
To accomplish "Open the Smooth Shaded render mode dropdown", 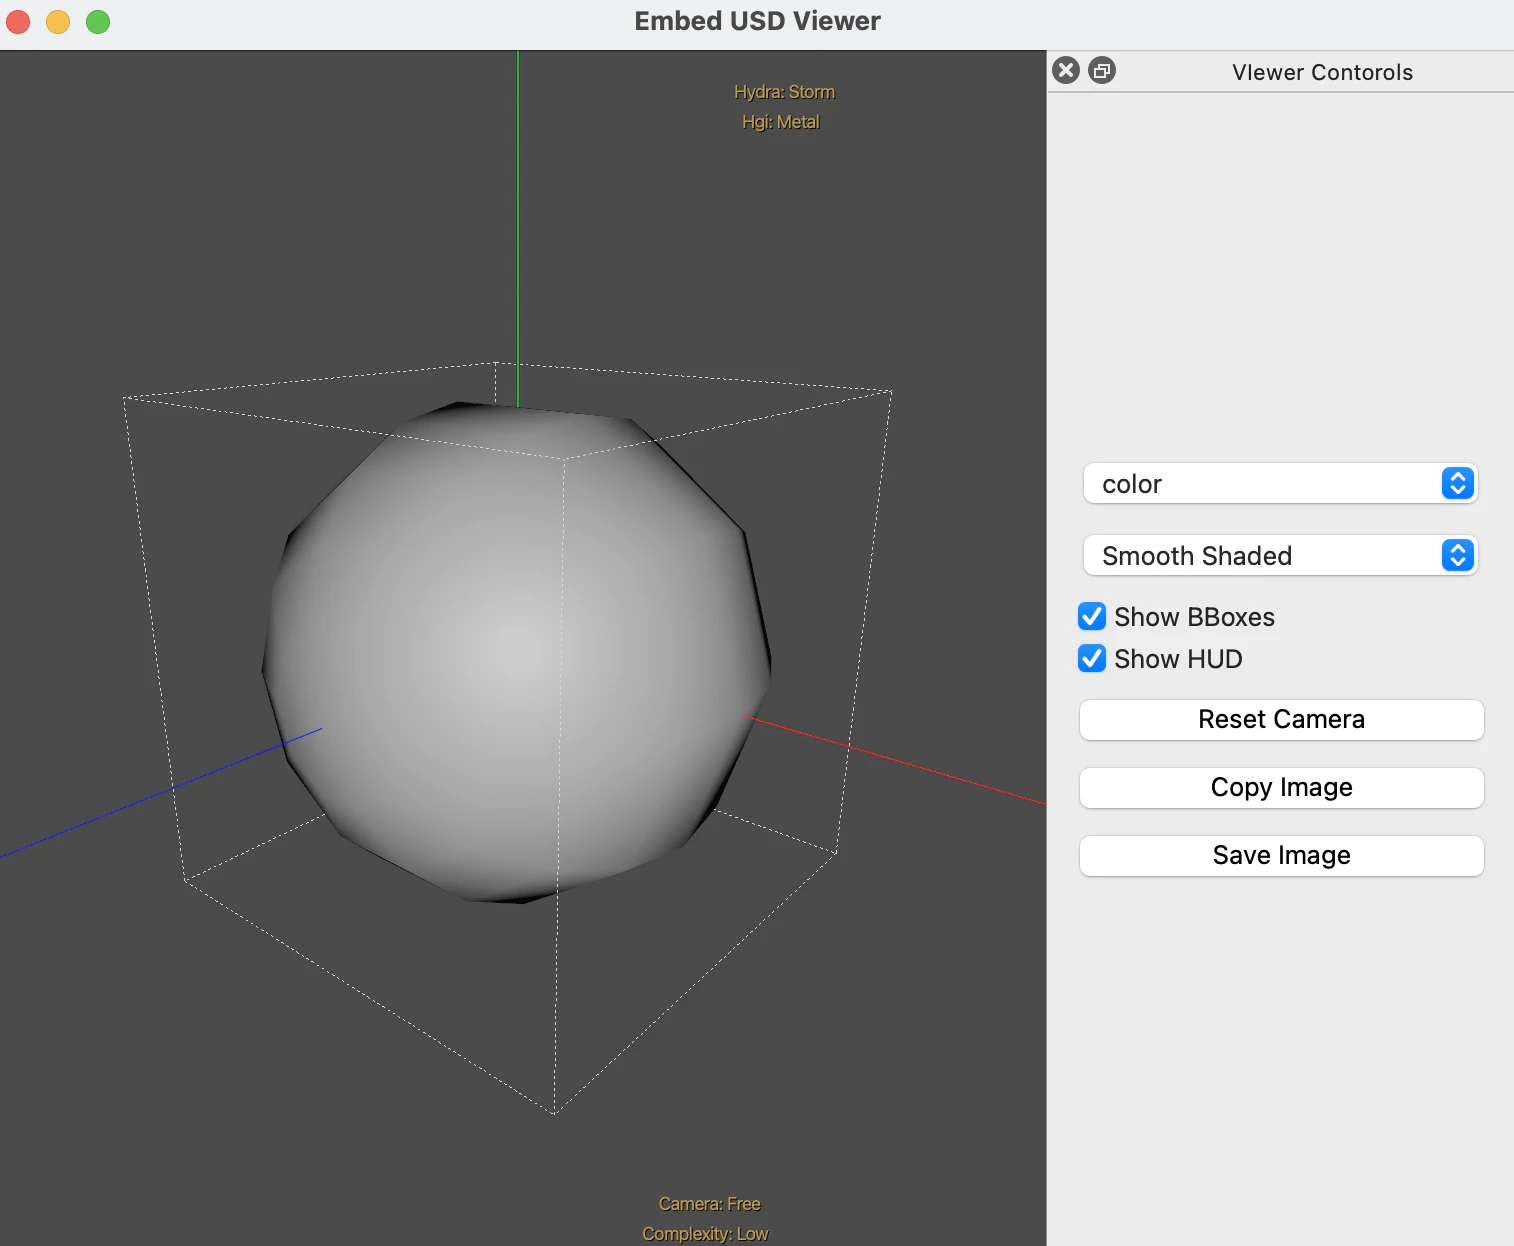I will (1280, 556).
